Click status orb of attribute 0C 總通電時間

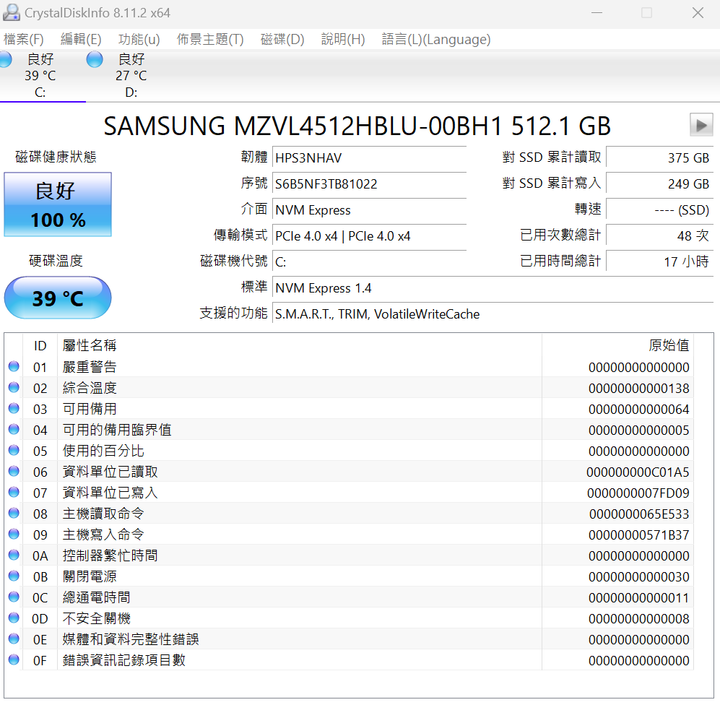(14, 597)
